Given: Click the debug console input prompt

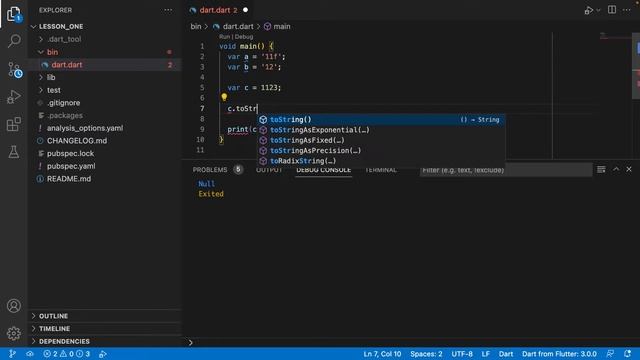Looking at the screenshot, I should (412, 342).
